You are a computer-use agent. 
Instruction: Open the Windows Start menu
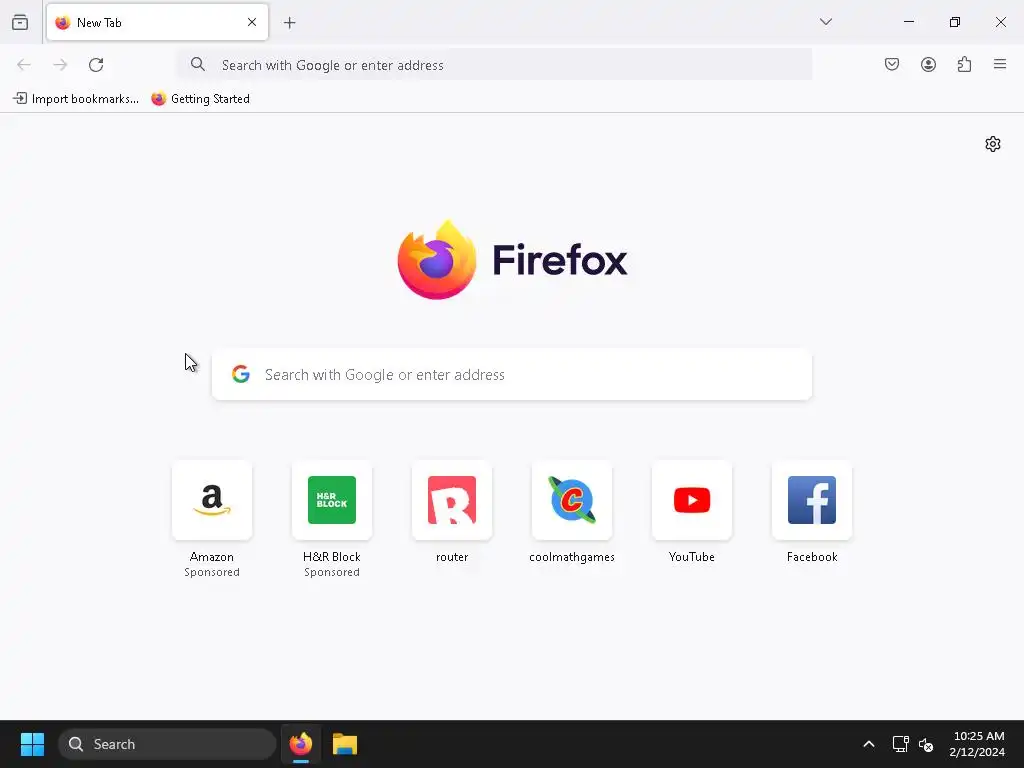tap(32, 744)
